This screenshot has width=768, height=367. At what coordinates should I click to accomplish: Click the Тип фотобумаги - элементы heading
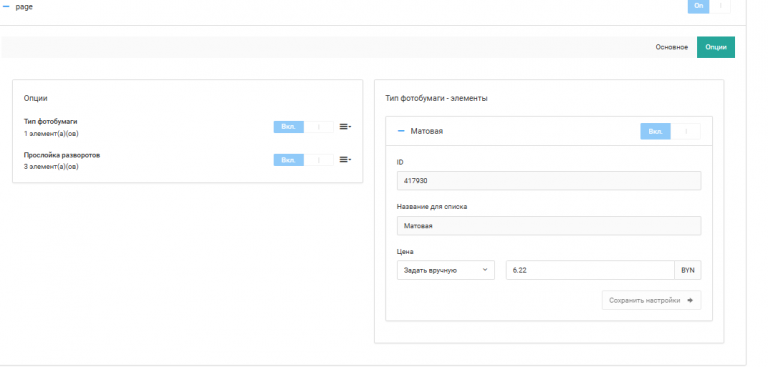436,98
